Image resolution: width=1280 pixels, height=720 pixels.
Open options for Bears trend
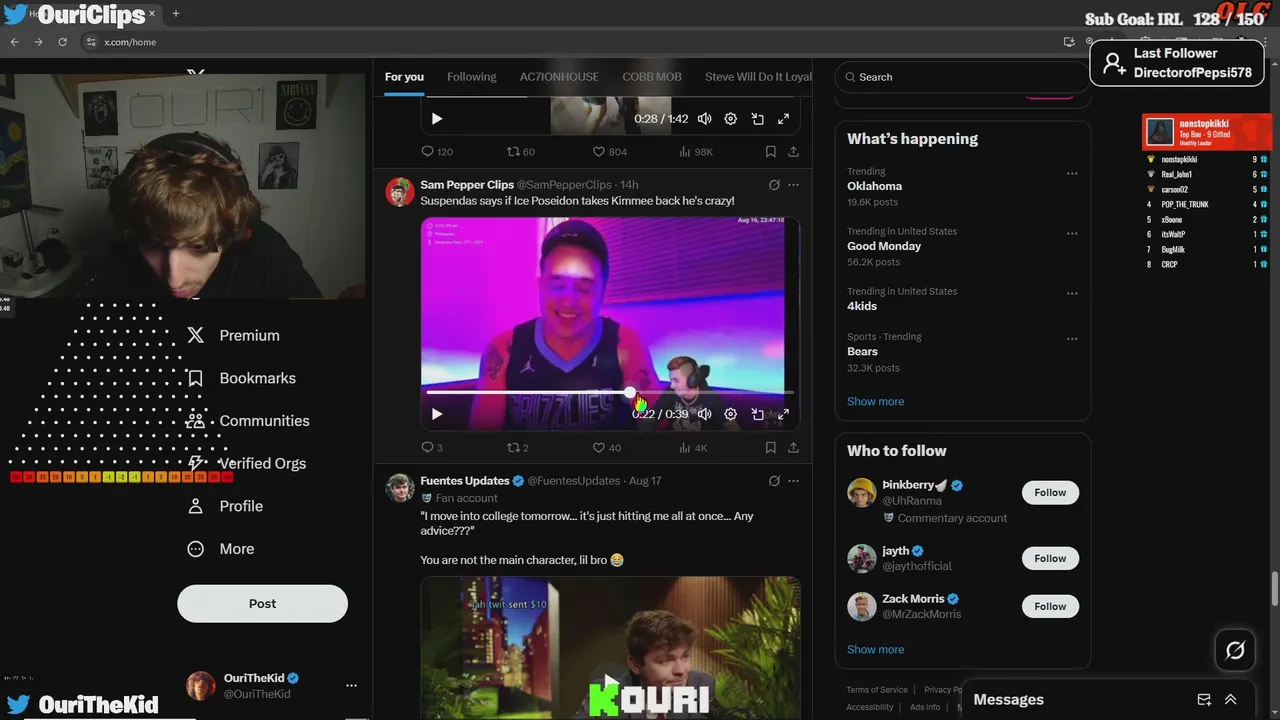coord(1072,338)
